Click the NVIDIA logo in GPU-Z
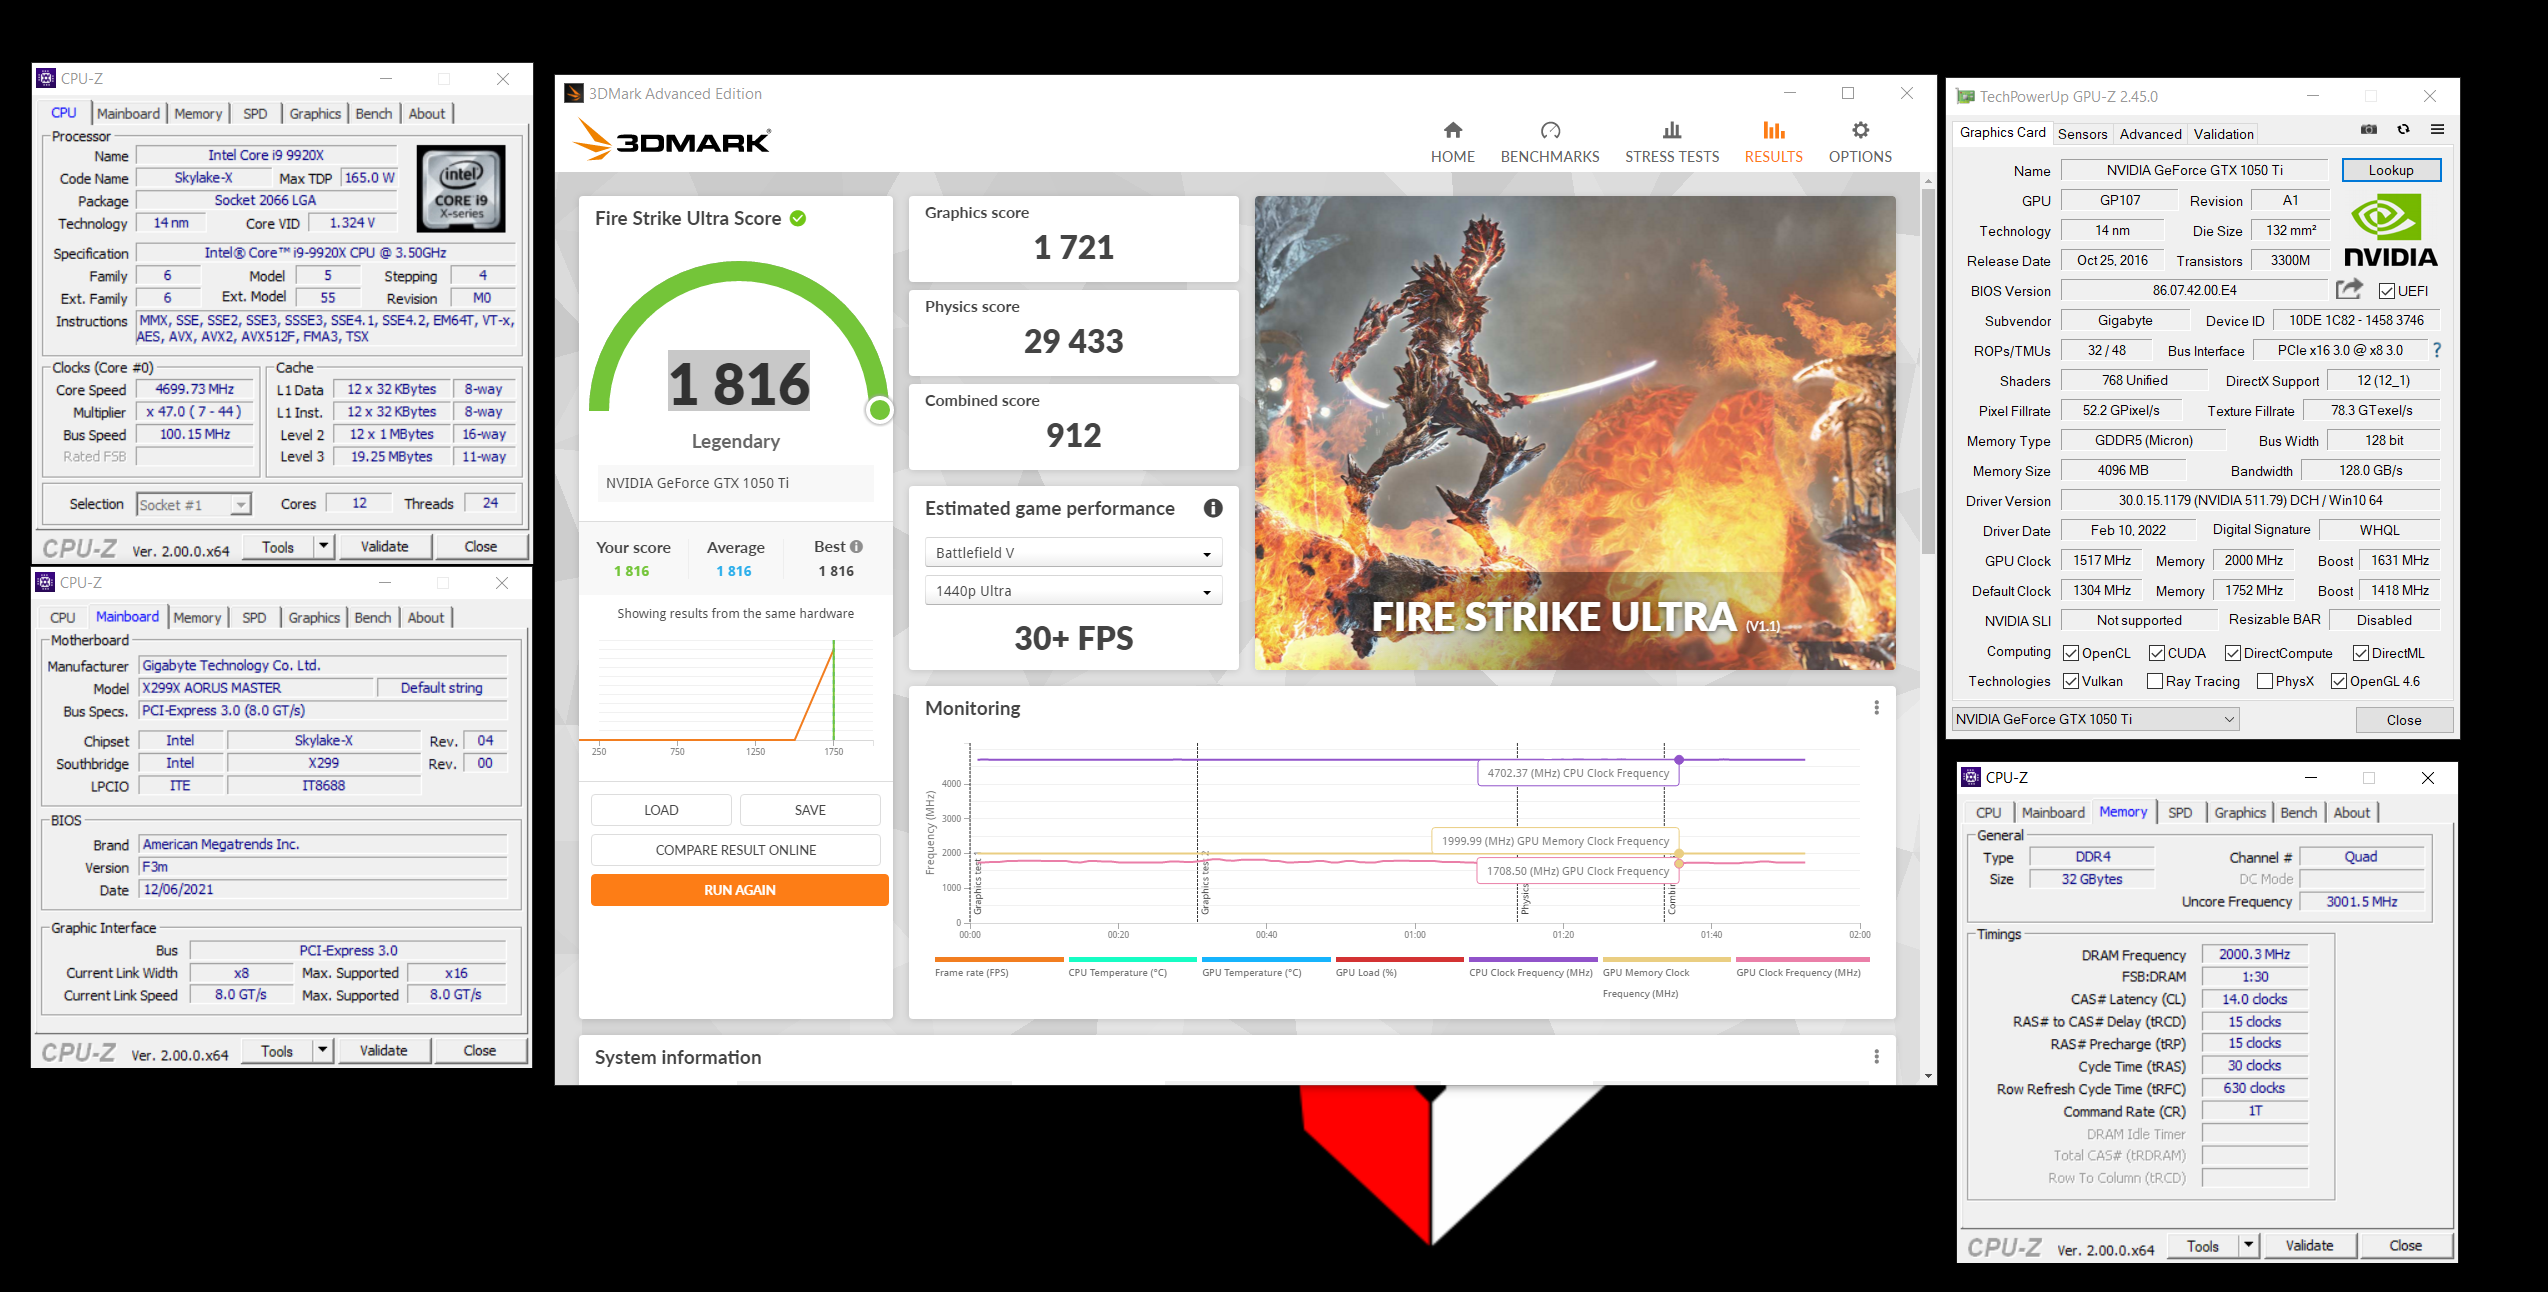The image size is (2548, 1292). [x=2390, y=231]
